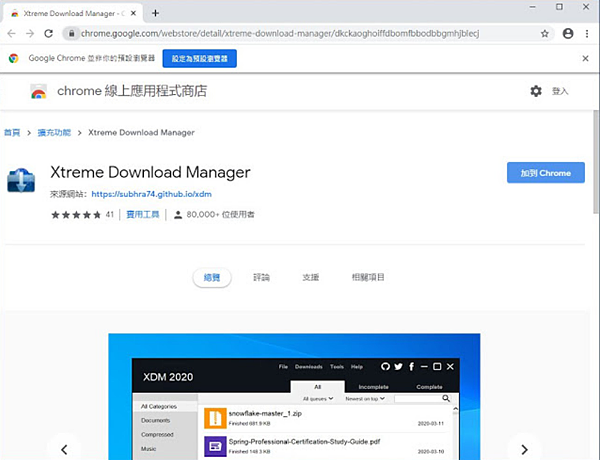
Task: Click the search magnifier in XDM screenshot
Action: click(x=446, y=398)
